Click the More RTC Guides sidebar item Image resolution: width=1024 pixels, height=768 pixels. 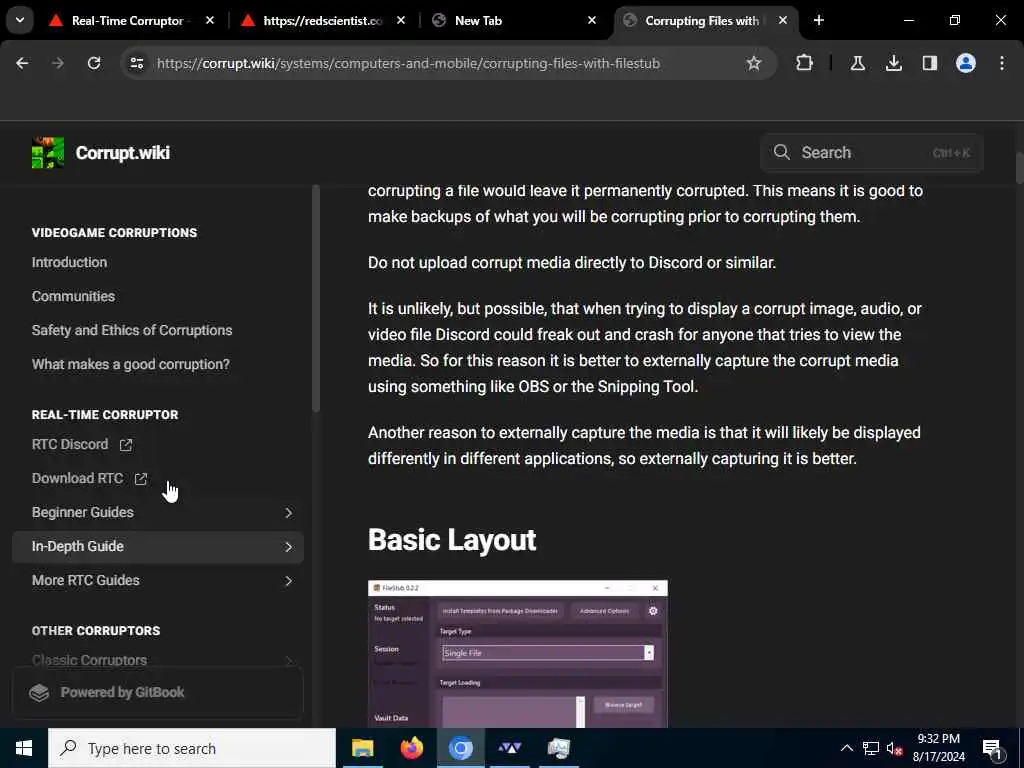pyautogui.click(x=157, y=581)
